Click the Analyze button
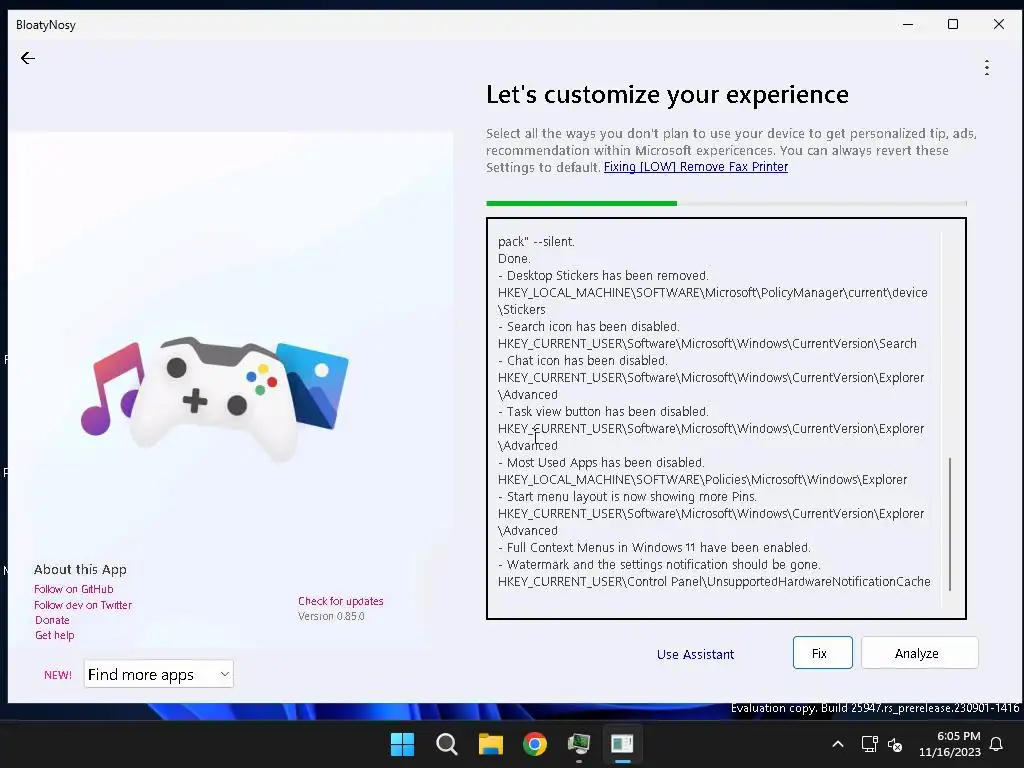 point(920,652)
